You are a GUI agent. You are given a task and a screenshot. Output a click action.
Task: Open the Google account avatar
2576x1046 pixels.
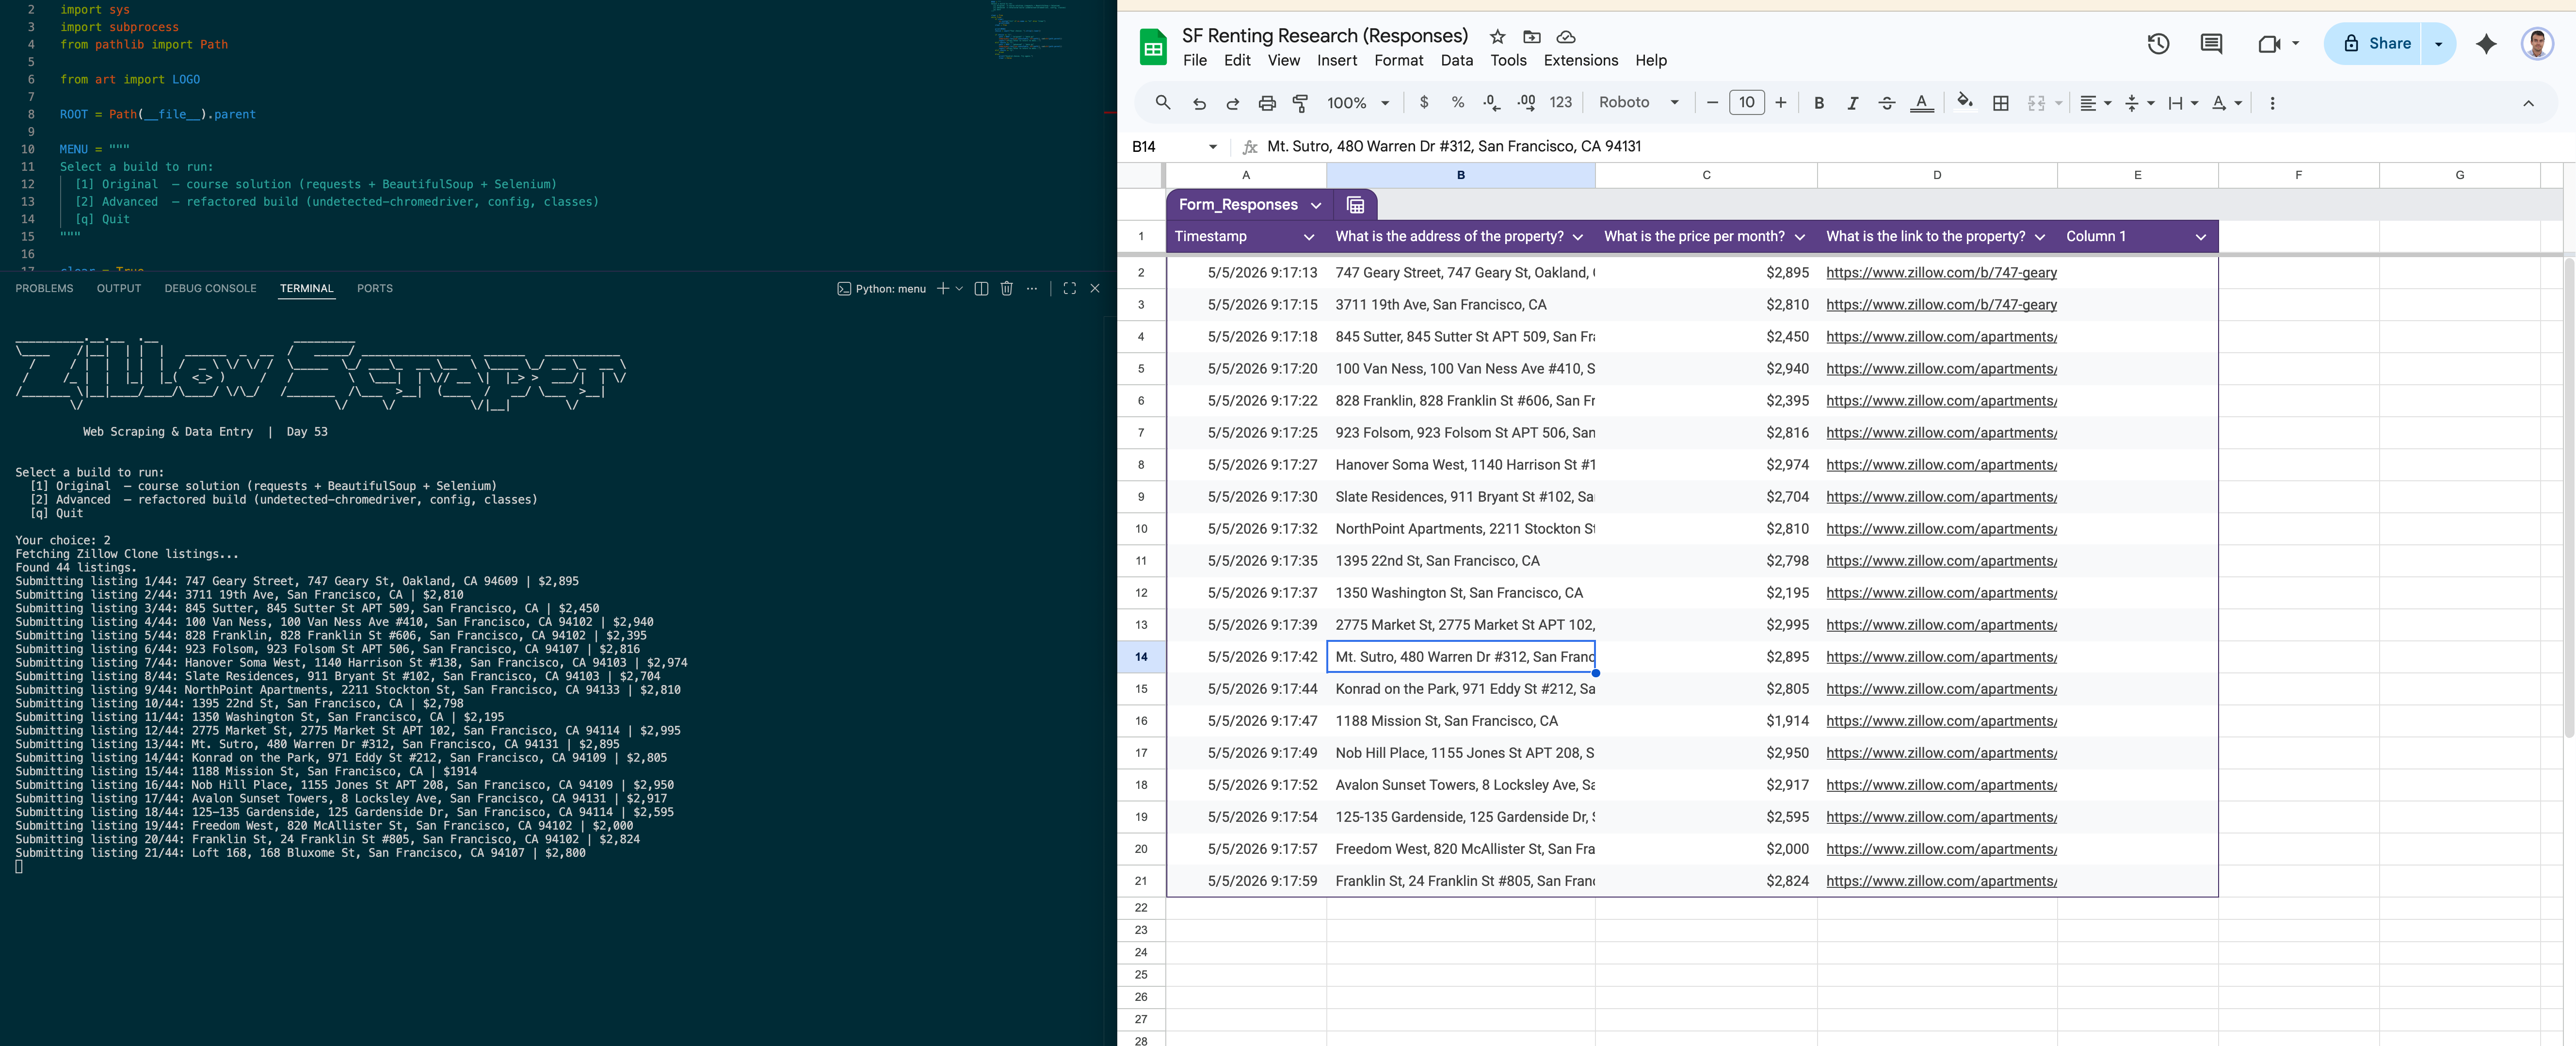(2537, 43)
